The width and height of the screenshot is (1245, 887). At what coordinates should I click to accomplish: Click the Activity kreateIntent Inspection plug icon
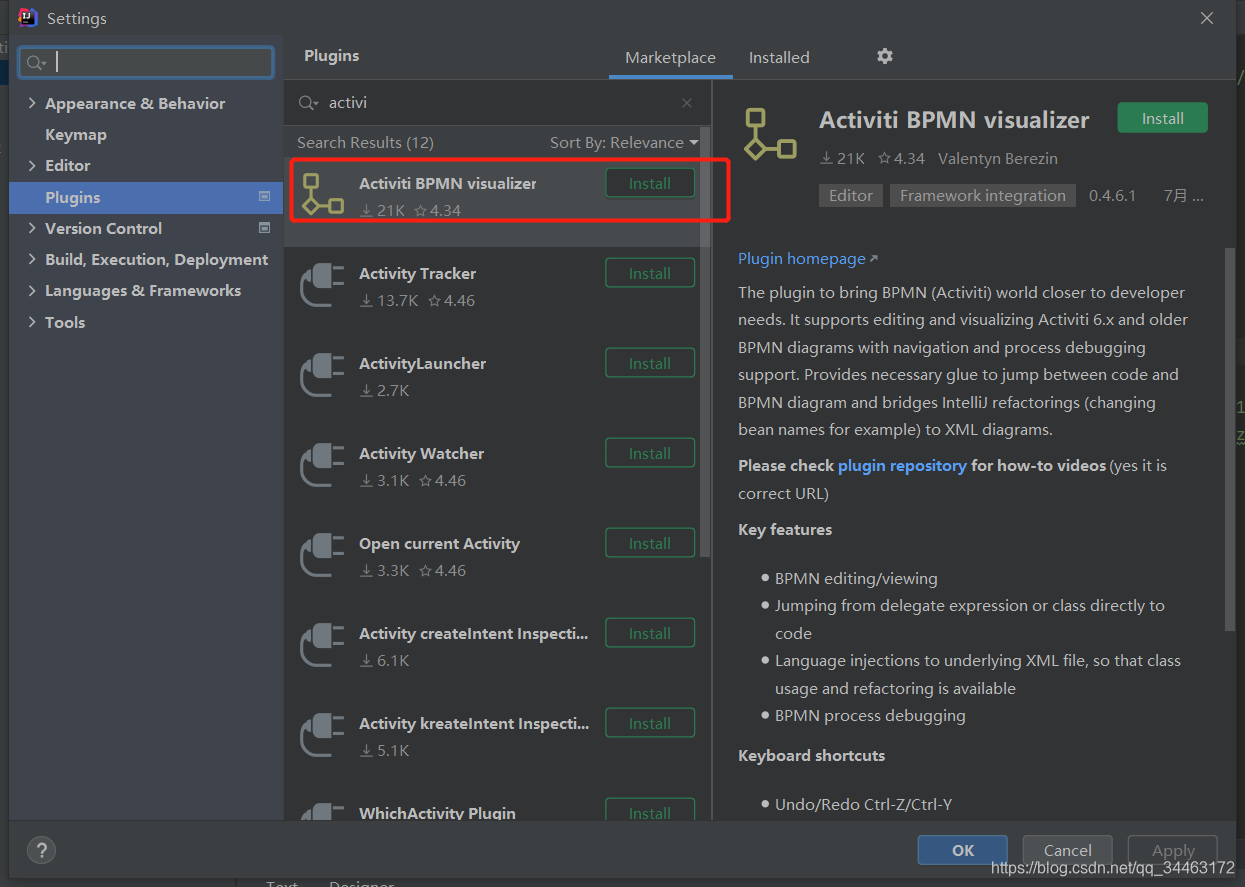pyautogui.click(x=323, y=734)
